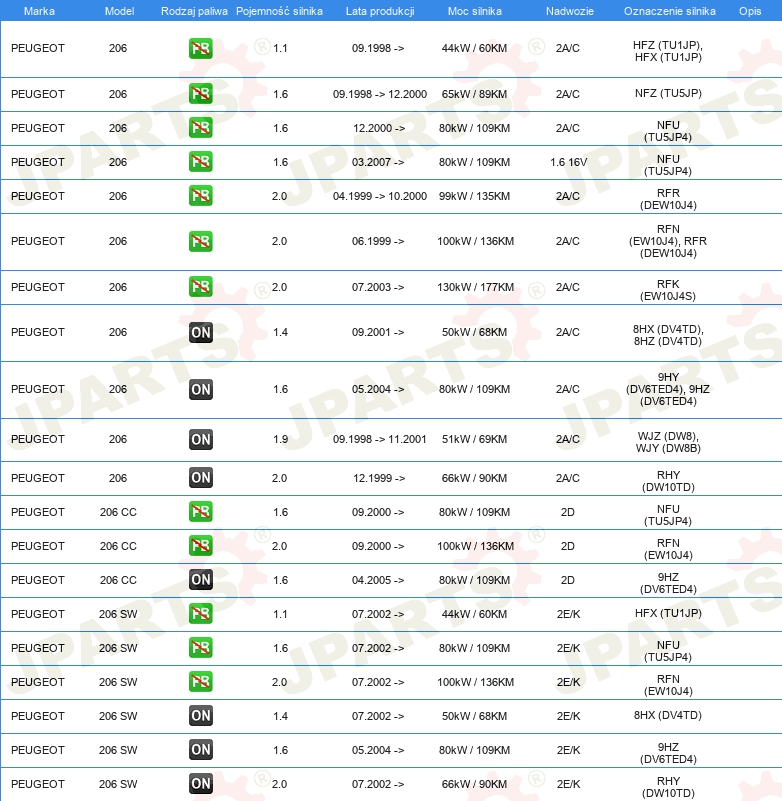
Task: Click diesel ON icon in 206 SW 1.4 row
Action: [x=201, y=716]
